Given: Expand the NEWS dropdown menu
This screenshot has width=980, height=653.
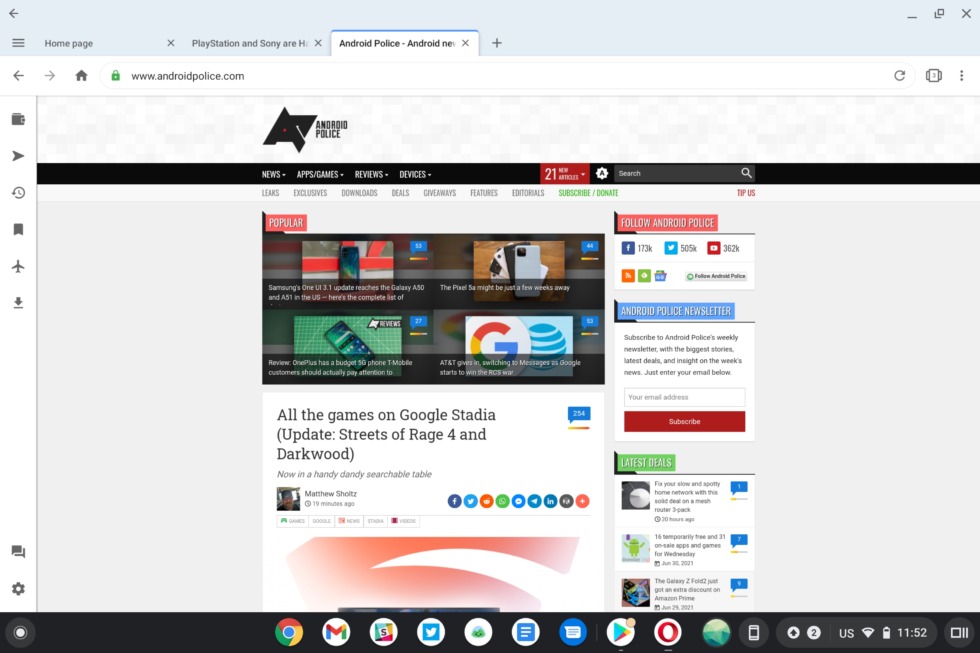Looking at the screenshot, I should (272, 173).
